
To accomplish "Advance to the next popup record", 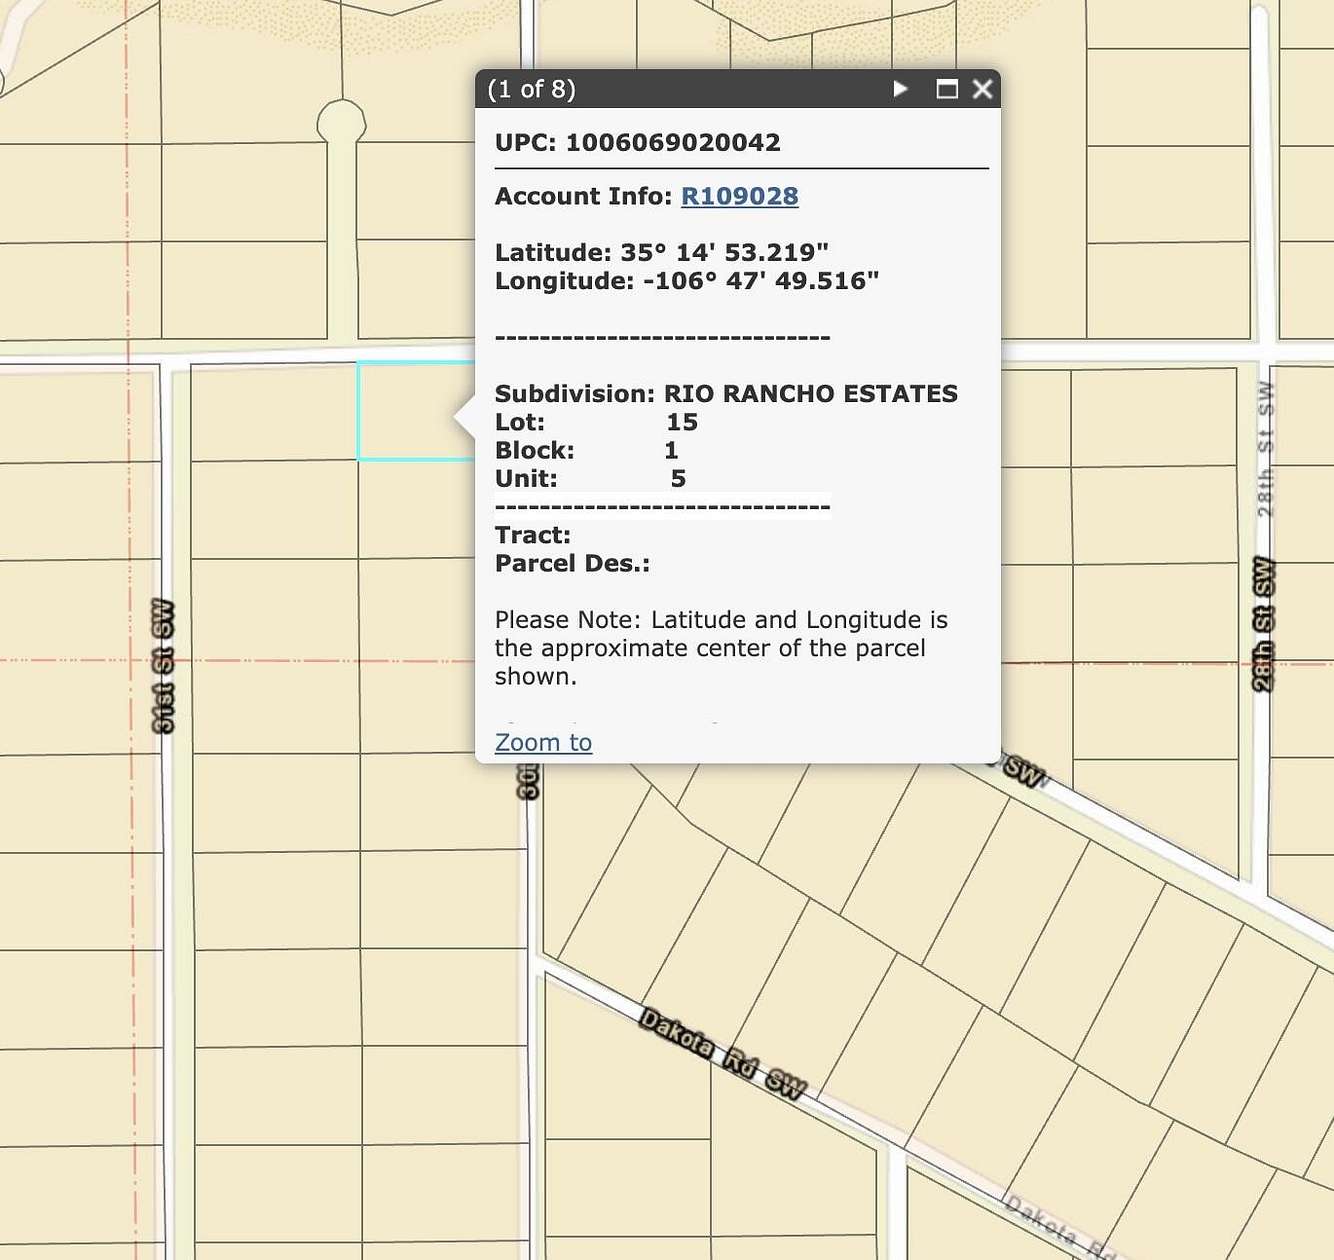I will pos(901,90).
